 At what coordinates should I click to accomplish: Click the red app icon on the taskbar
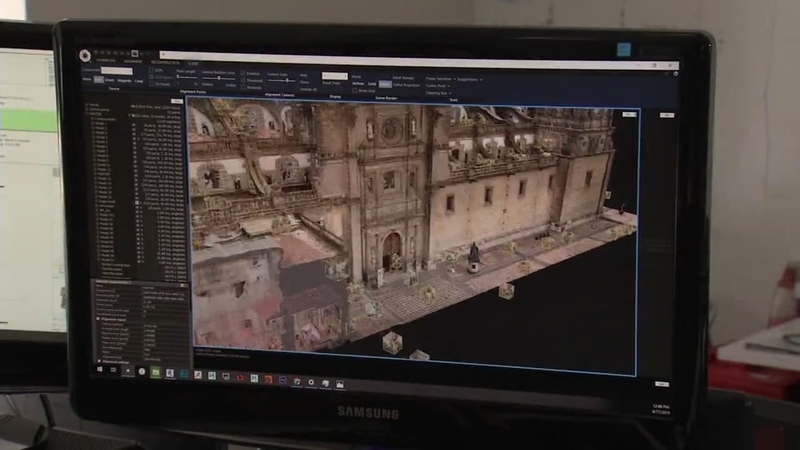240,378
